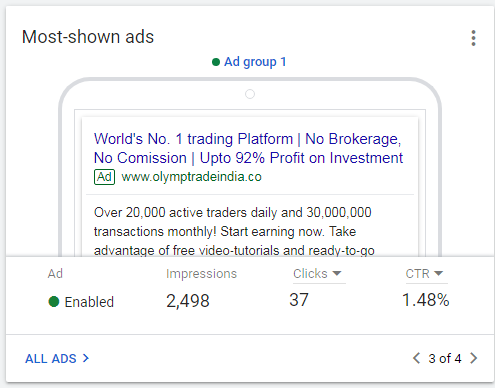This screenshot has height=388, width=495.
Task: Click the Impressions column label
Action: (x=201, y=274)
